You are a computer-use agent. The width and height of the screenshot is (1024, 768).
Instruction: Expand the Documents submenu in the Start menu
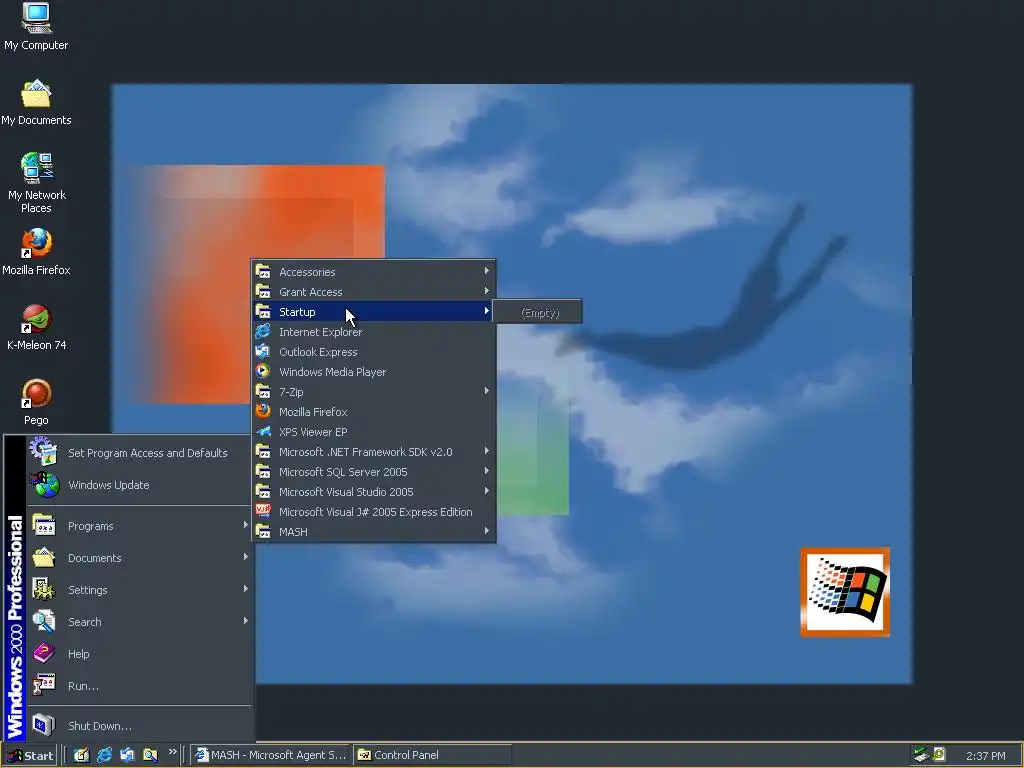[138, 558]
